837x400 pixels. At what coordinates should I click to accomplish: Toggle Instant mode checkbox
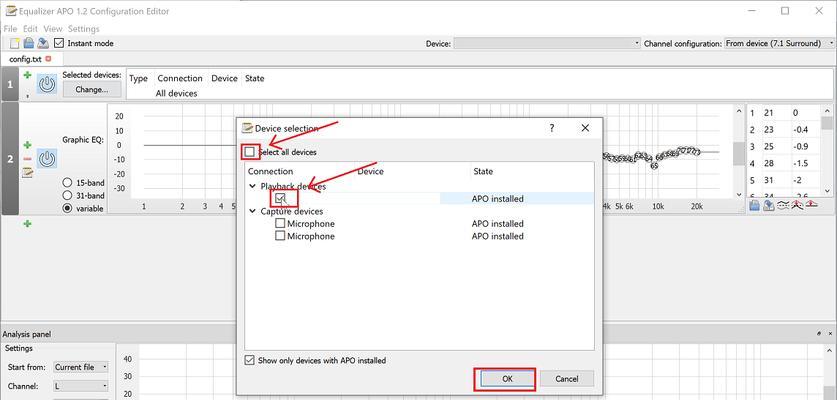pos(59,43)
